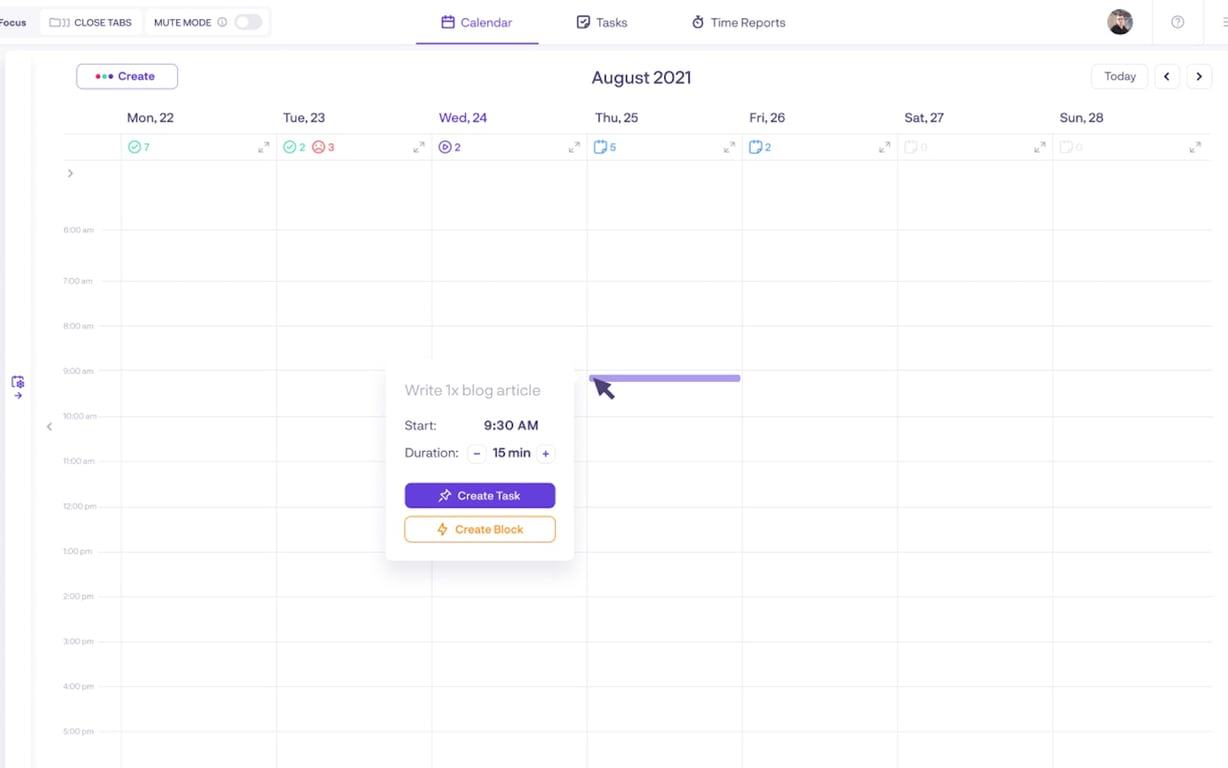The height and width of the screenshot is (768, 1228).
Task: Click the Create Task button
Action: coord(480,495)
